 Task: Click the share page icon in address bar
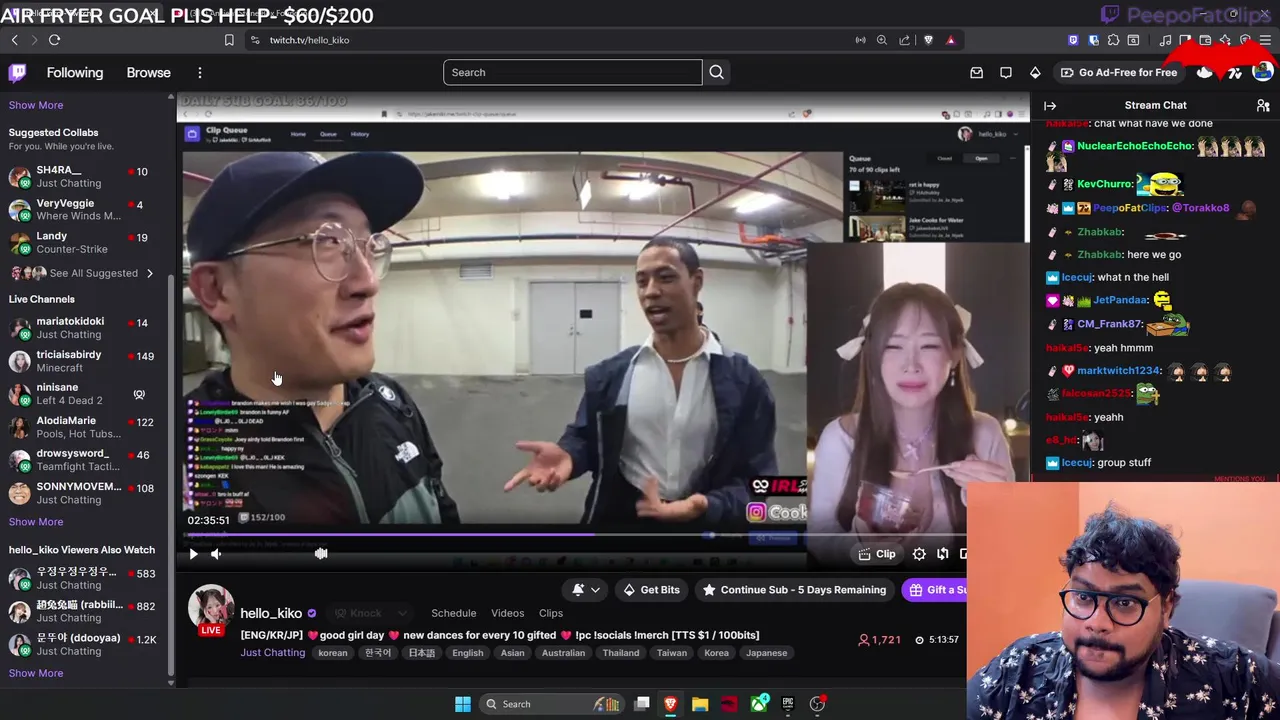pyautogui.click(x=905, y=40)
